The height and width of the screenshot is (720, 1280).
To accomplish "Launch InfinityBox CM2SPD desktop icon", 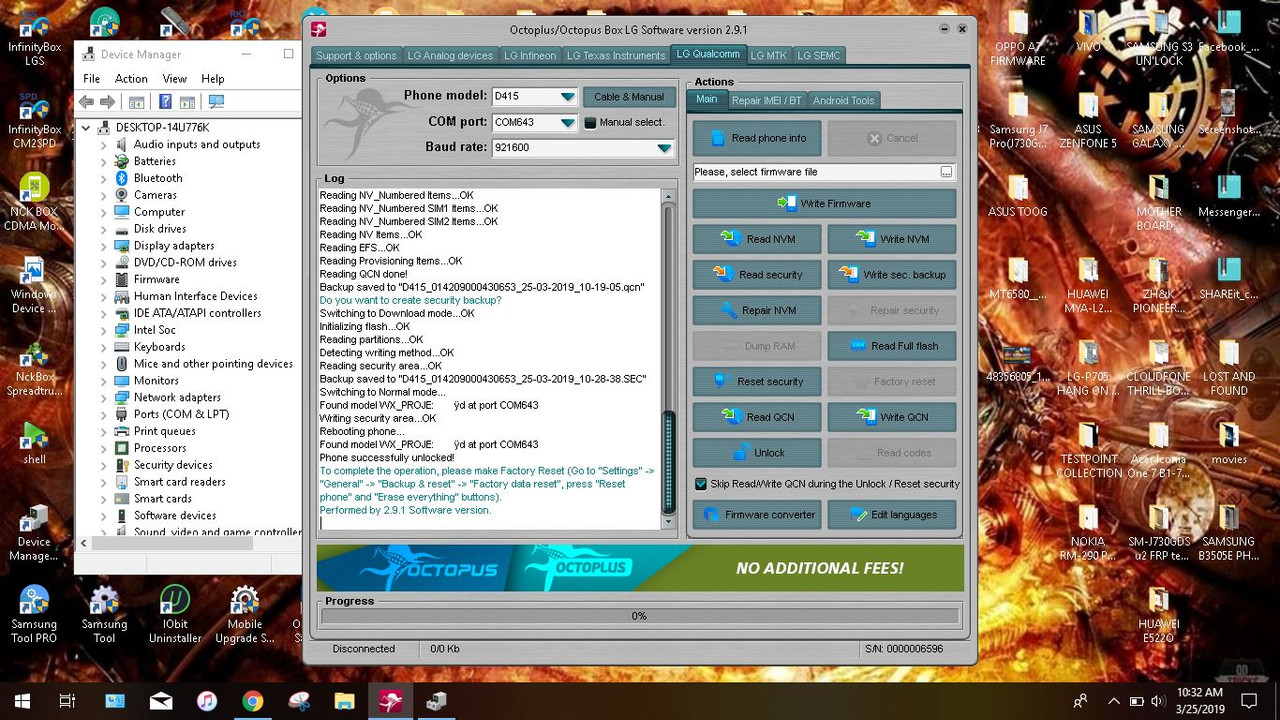I will (34, 120).
